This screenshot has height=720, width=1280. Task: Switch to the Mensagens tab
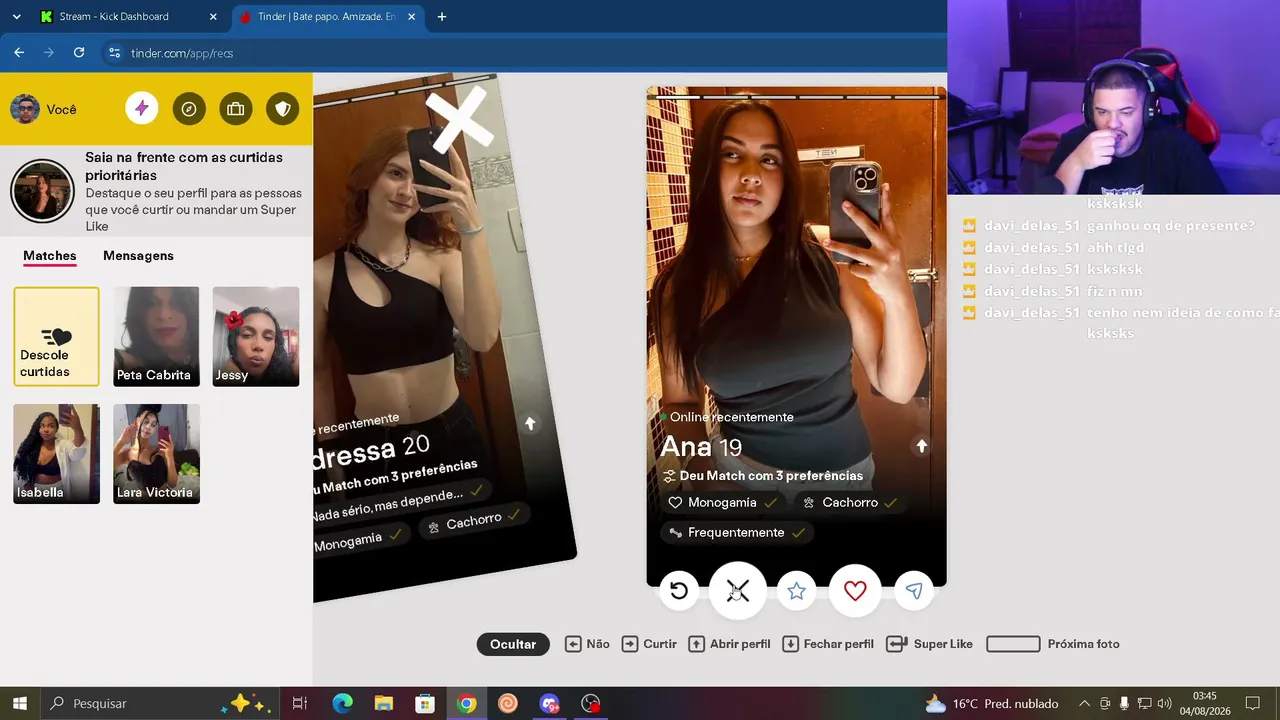pyautogui.click(x=138, y=256)
